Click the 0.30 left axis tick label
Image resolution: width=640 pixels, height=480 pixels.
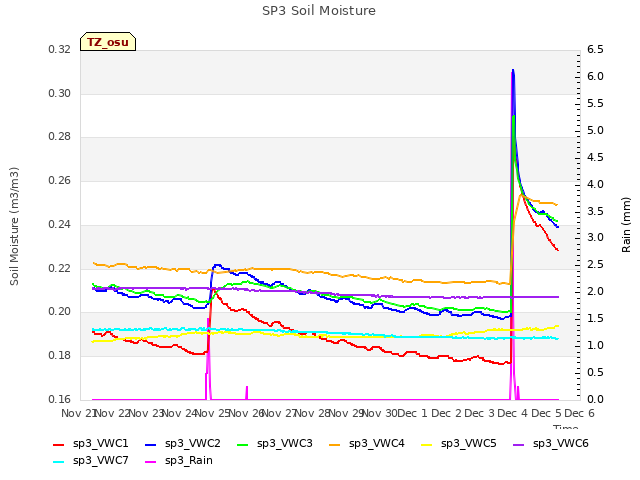coord(60,93)
